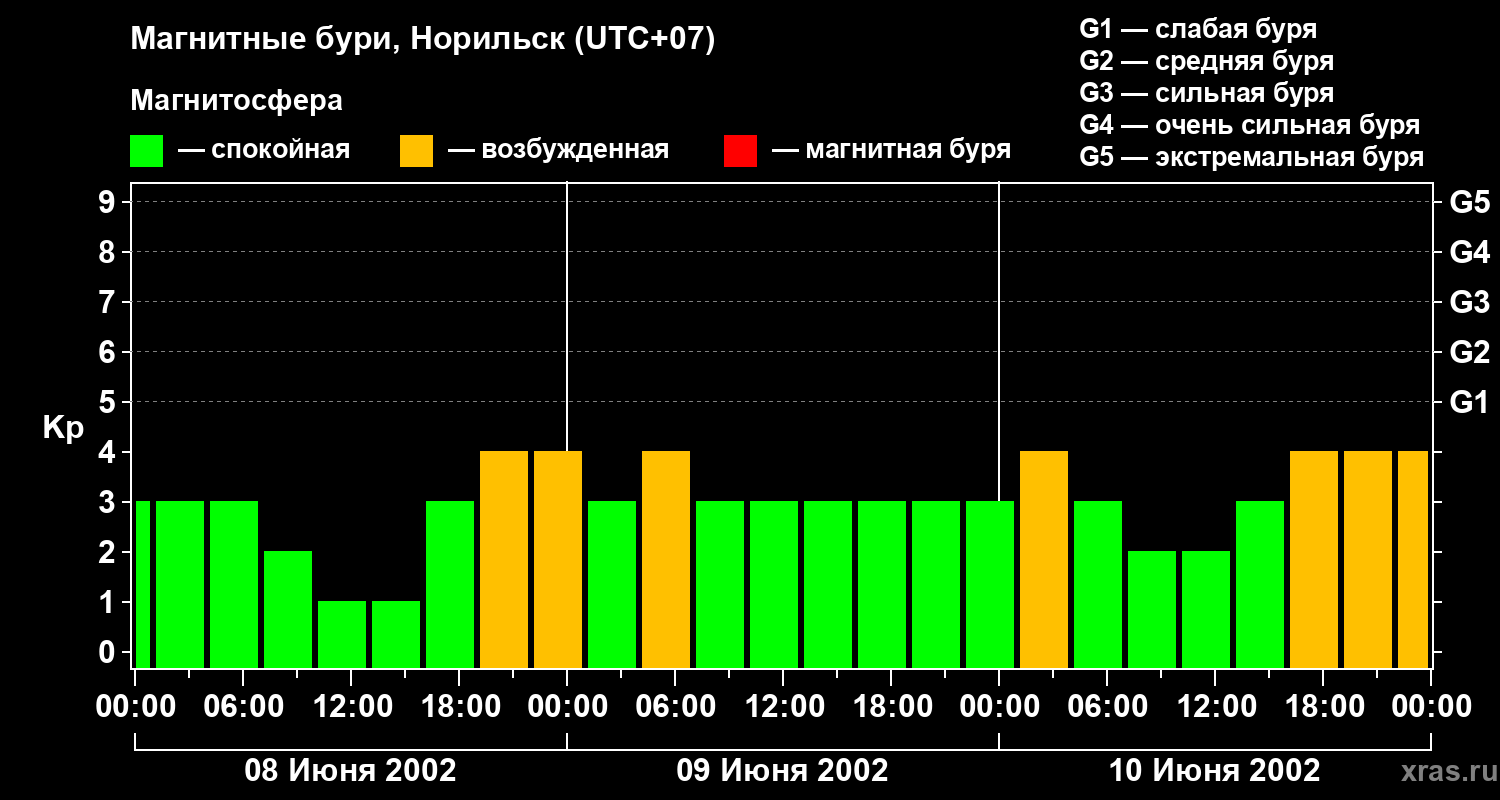Viewport: 1500px width, 800px height.
Task: Click the only Kp 2 bar on 08 Июня
Action: [x=288, y=609]
